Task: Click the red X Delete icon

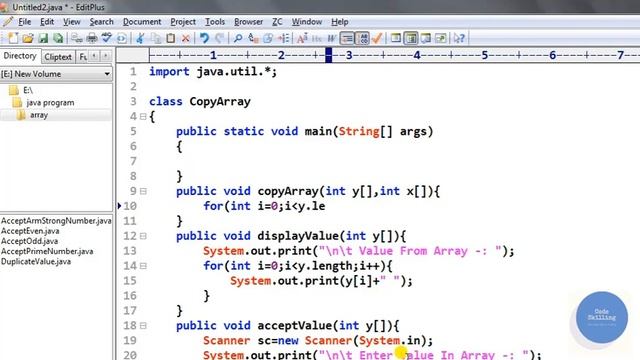Action: (x=186, y=38)
